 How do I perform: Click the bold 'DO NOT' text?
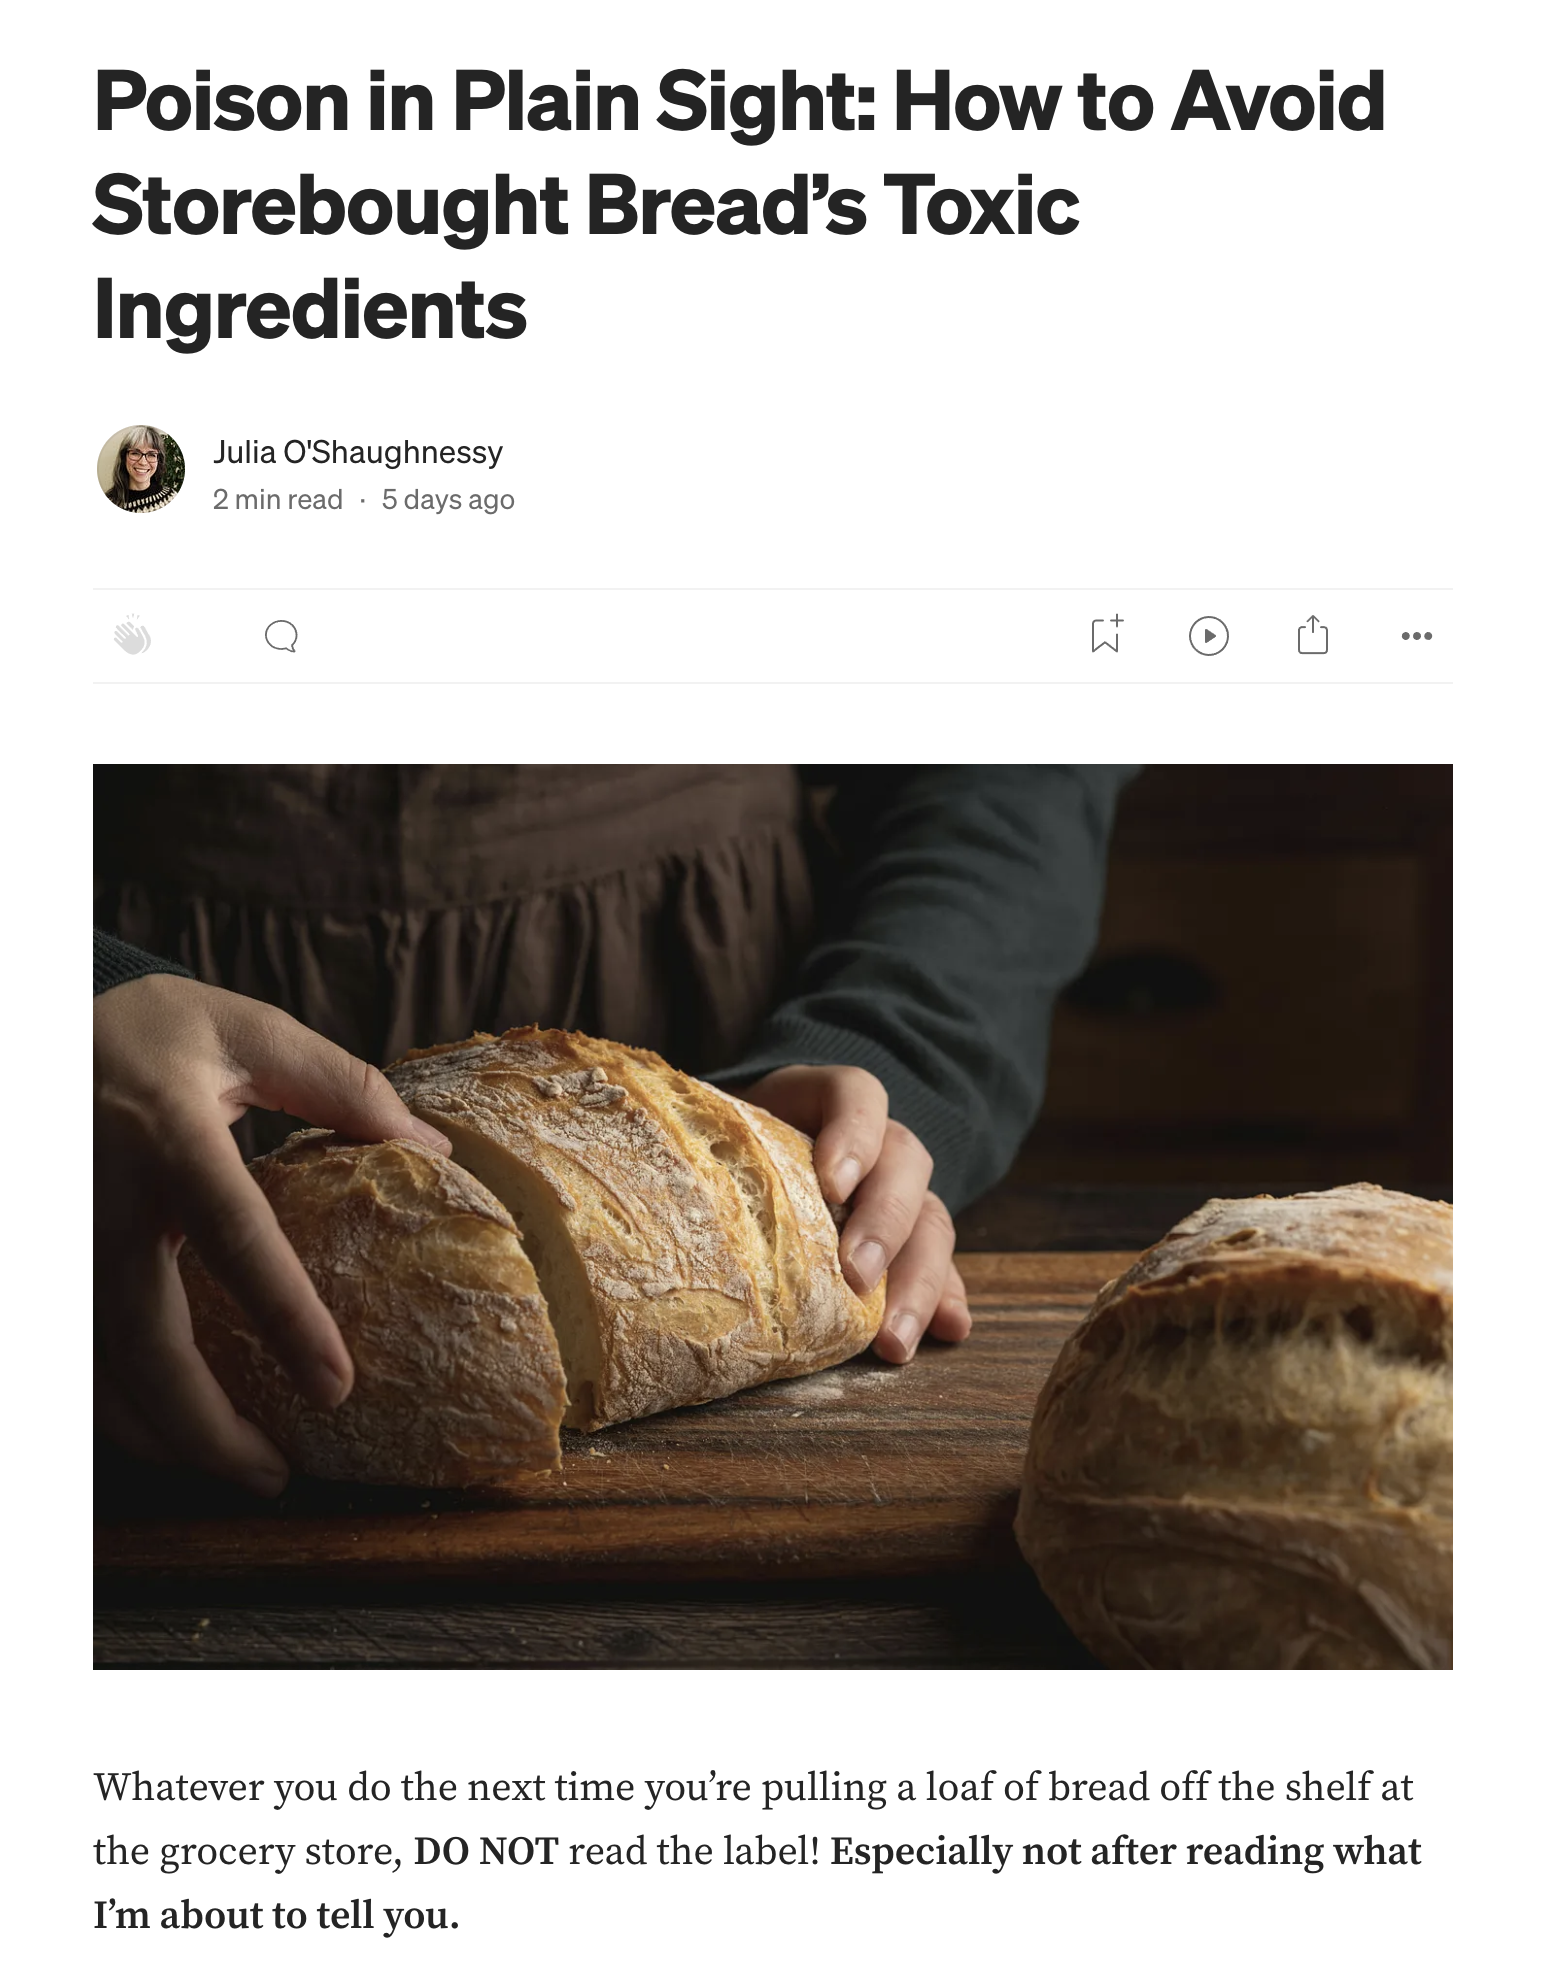click(485, 1851)
